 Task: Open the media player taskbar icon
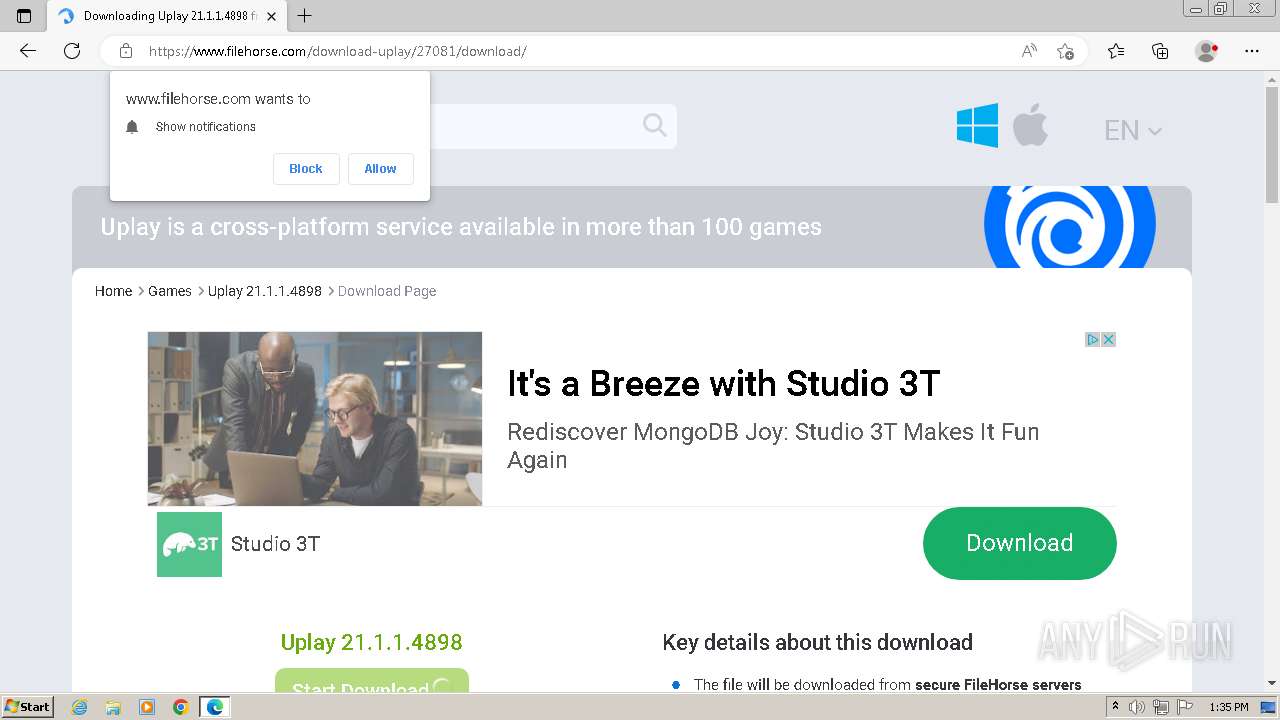click(x=147, y=707)
